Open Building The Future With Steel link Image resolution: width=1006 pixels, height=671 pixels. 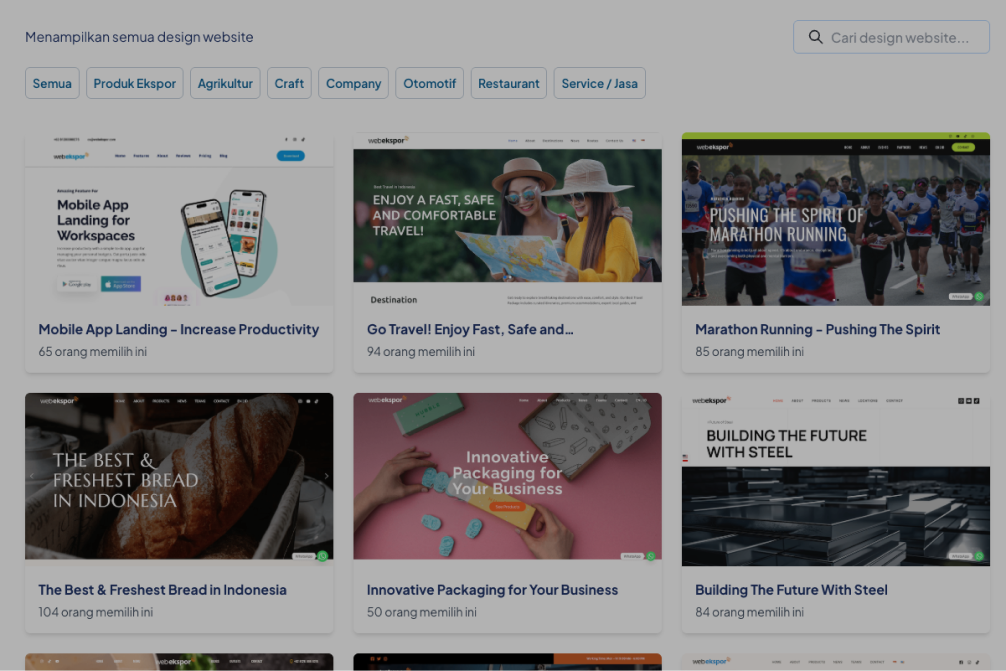point(791,590)
